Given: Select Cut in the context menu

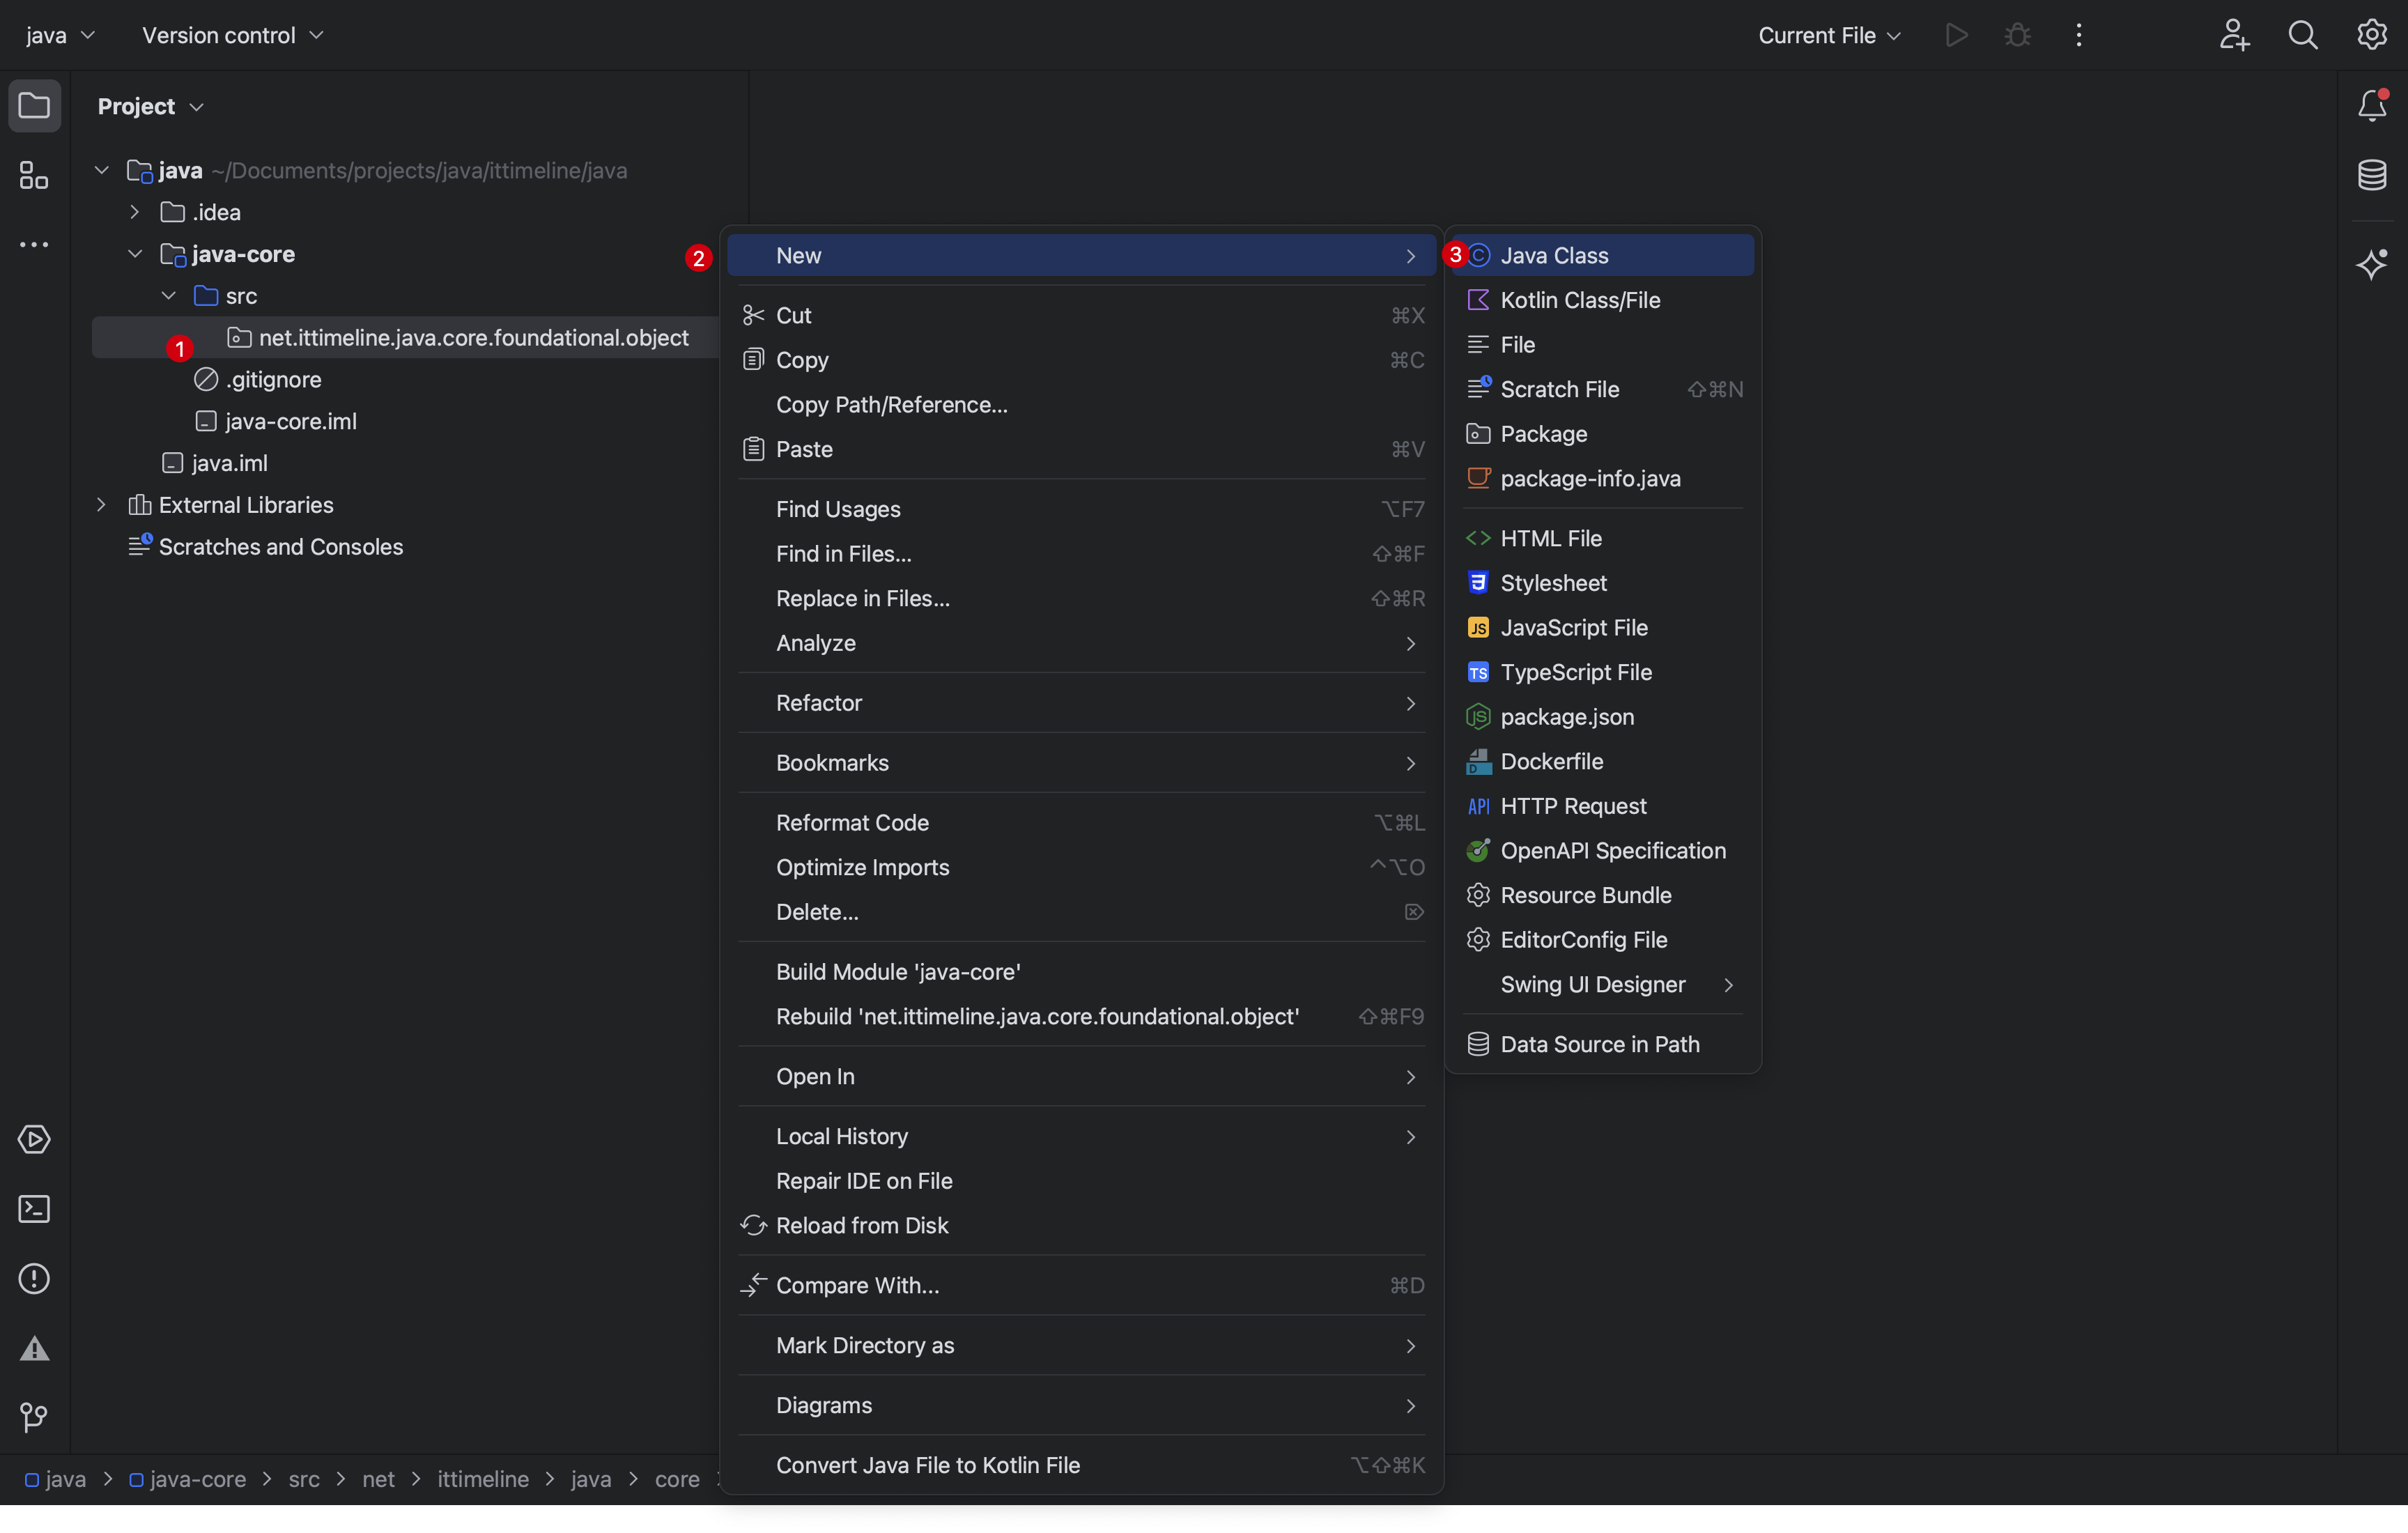Looking at the screenshot, I should pyautogui.click(x=1082, y=315).
